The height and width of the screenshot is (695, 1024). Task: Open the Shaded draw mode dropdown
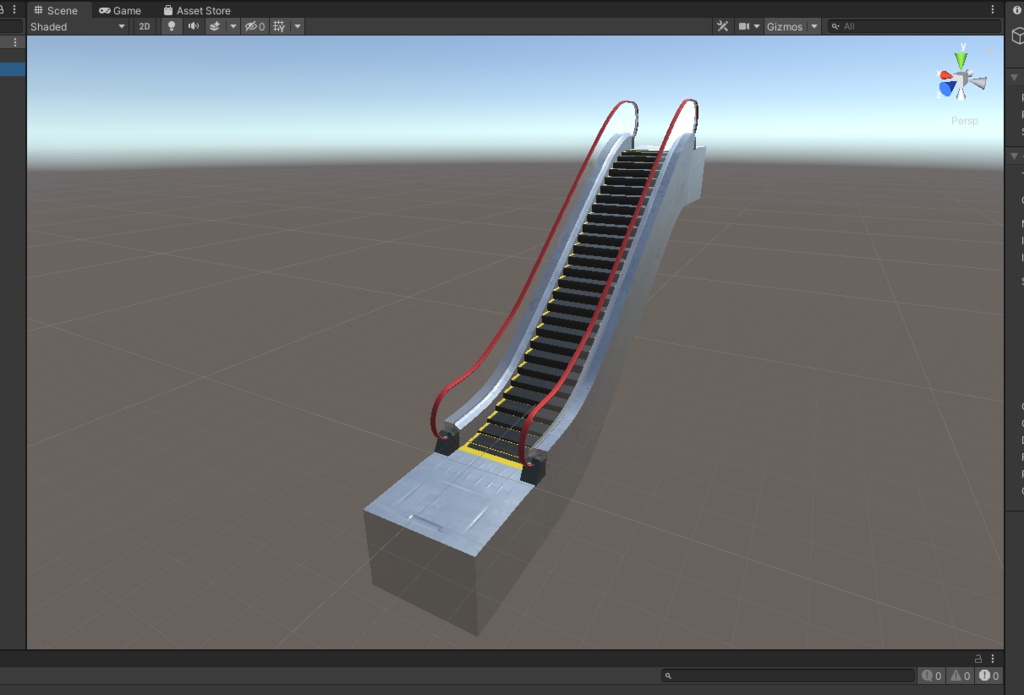tap(75, 26)
